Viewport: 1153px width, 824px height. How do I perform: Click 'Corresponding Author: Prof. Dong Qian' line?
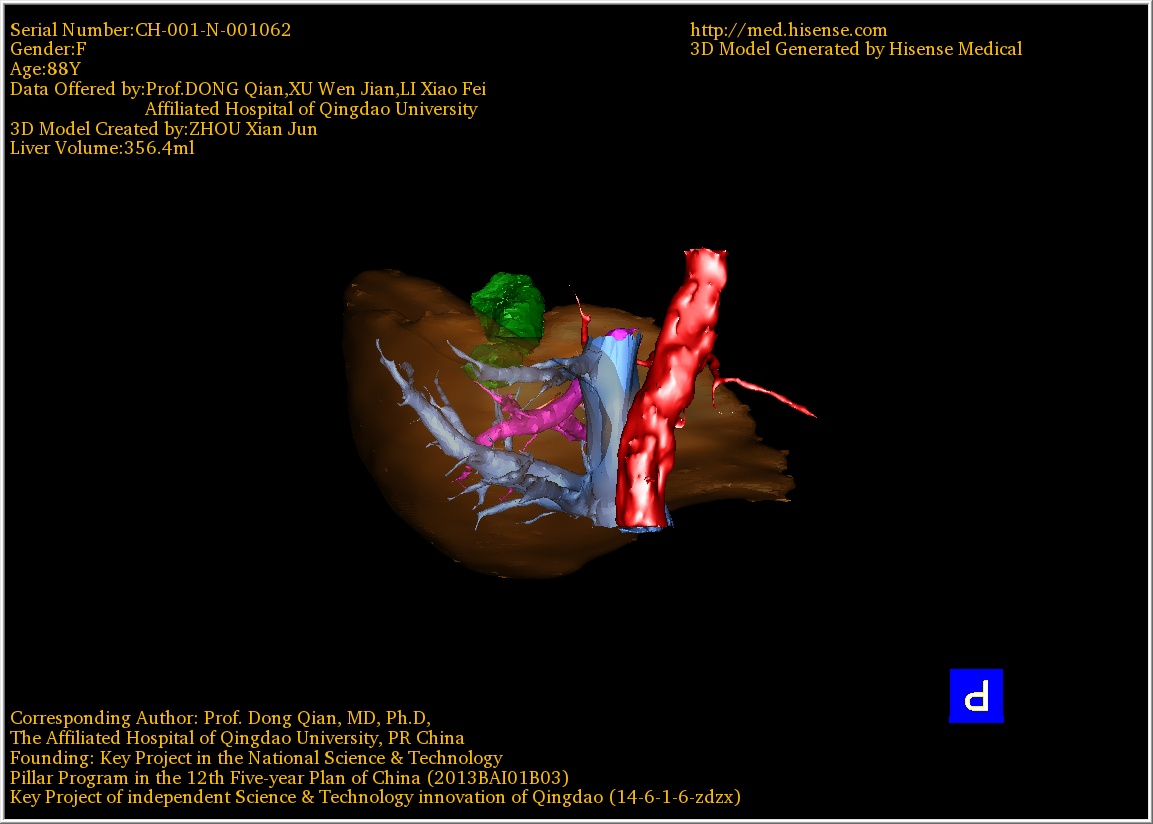[220, 718]
